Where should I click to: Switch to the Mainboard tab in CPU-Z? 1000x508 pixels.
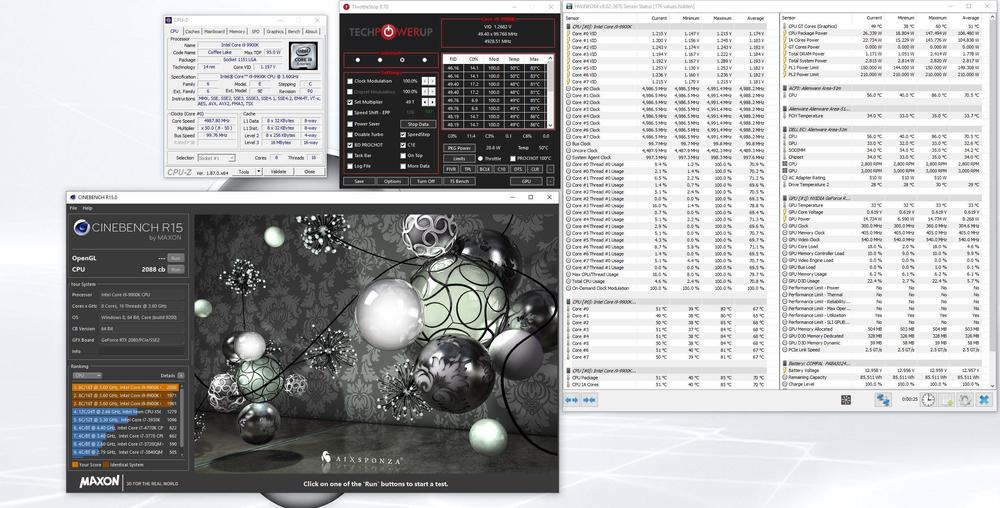215,31
